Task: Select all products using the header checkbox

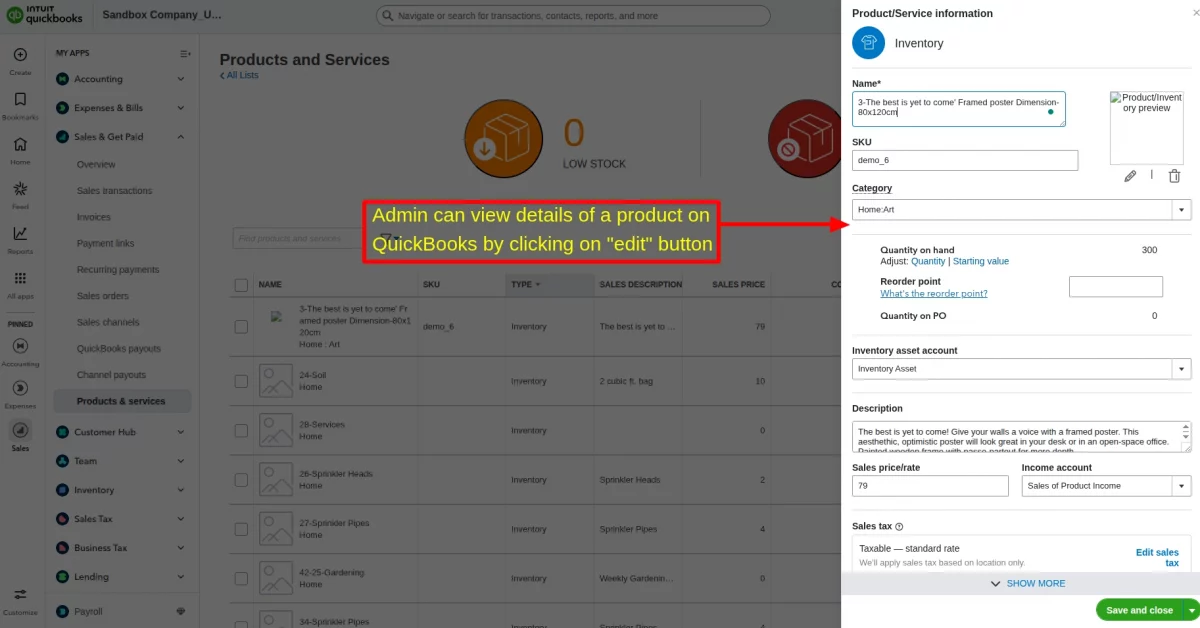Action: pyautogui.click(x=241, y=284)
